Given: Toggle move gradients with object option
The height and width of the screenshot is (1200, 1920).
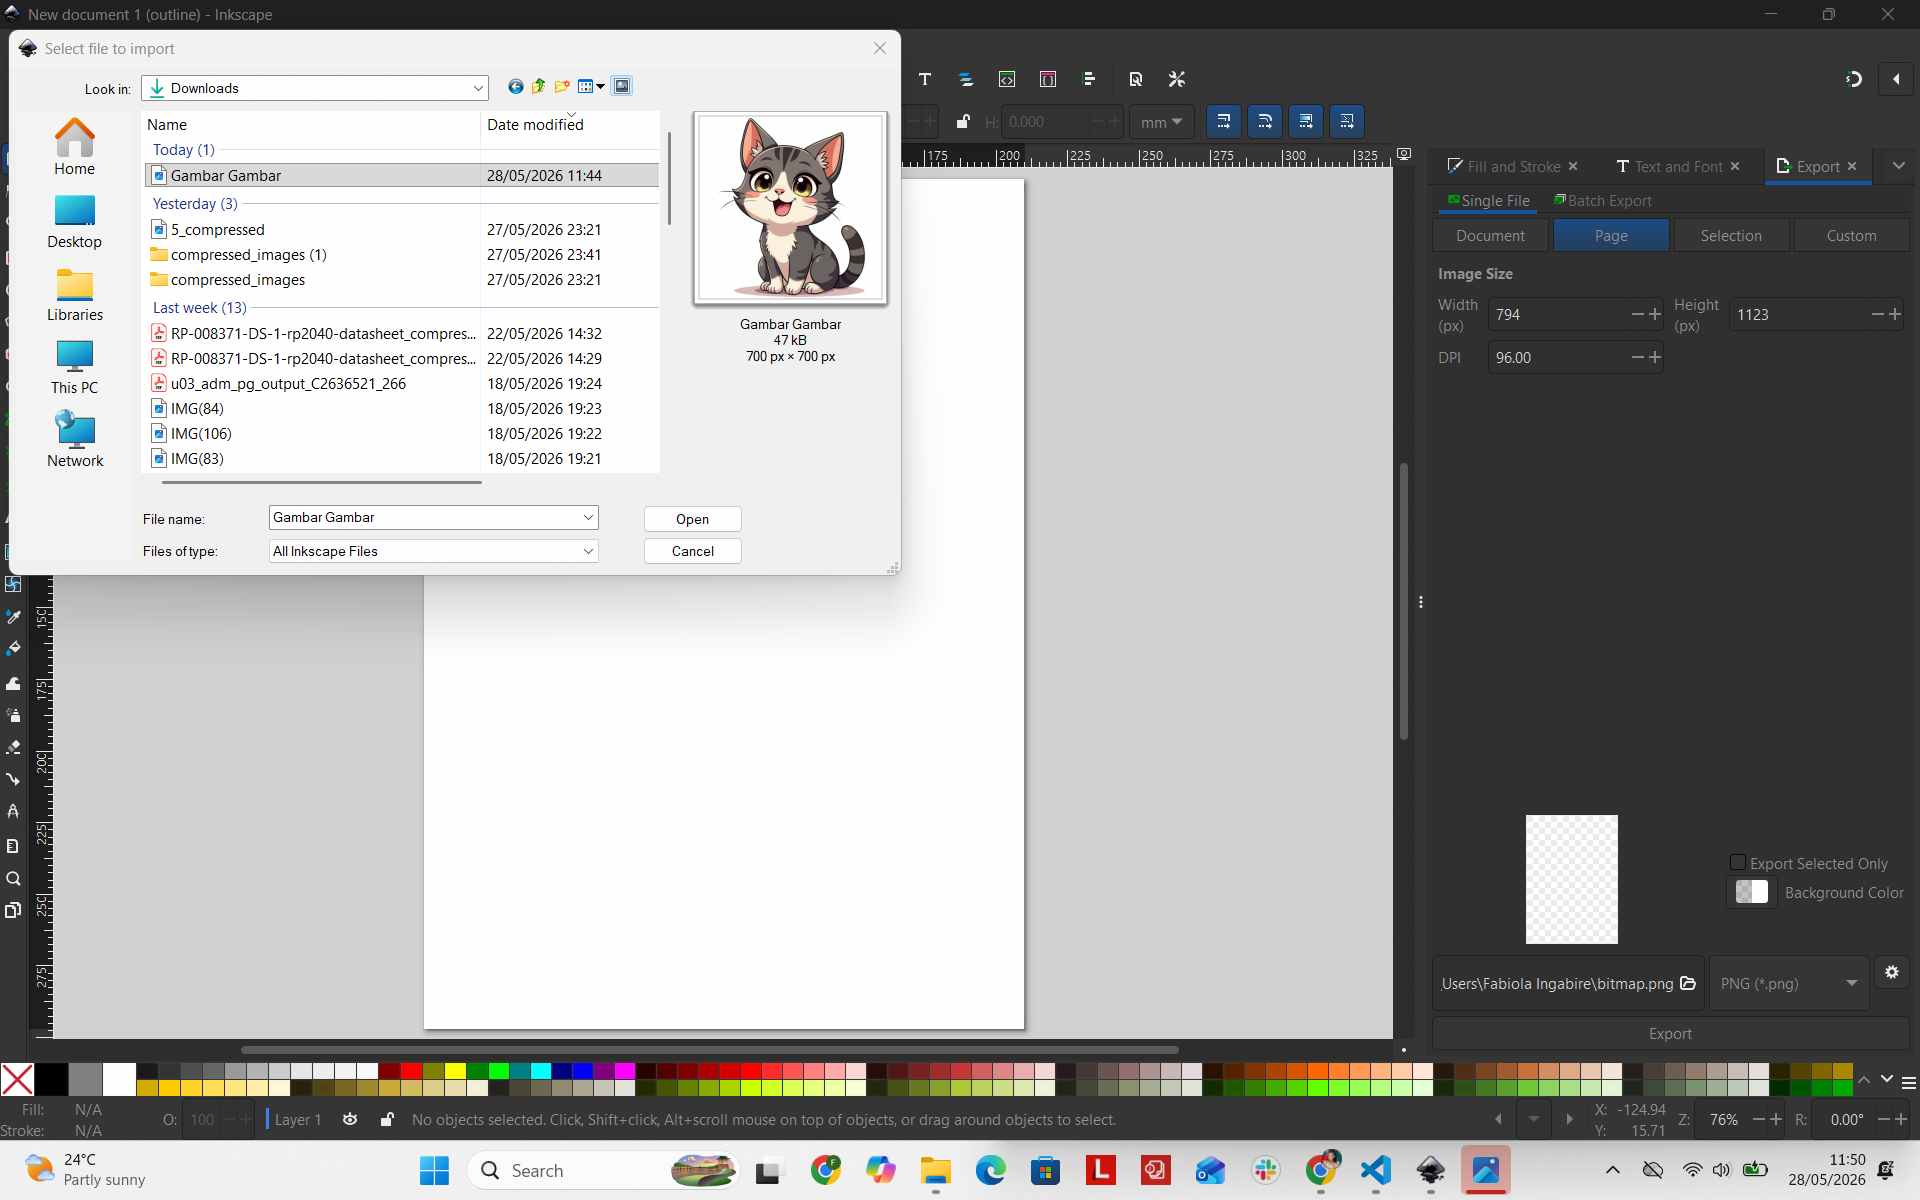Looking at the screenshot, I should point(1306,122).
